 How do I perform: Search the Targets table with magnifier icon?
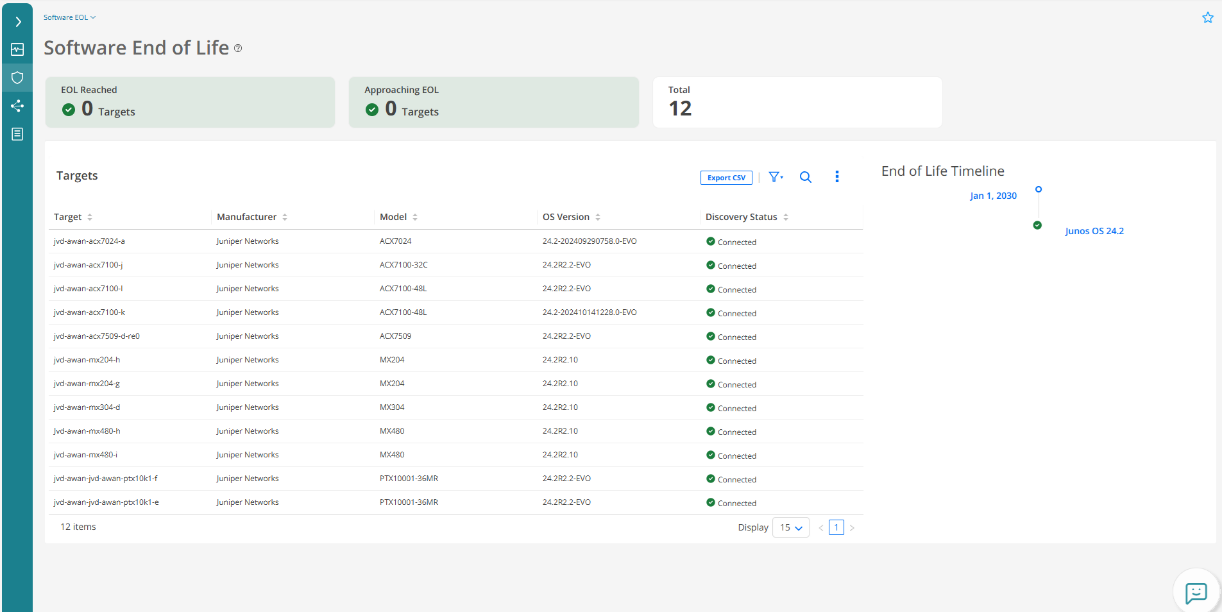806,177
